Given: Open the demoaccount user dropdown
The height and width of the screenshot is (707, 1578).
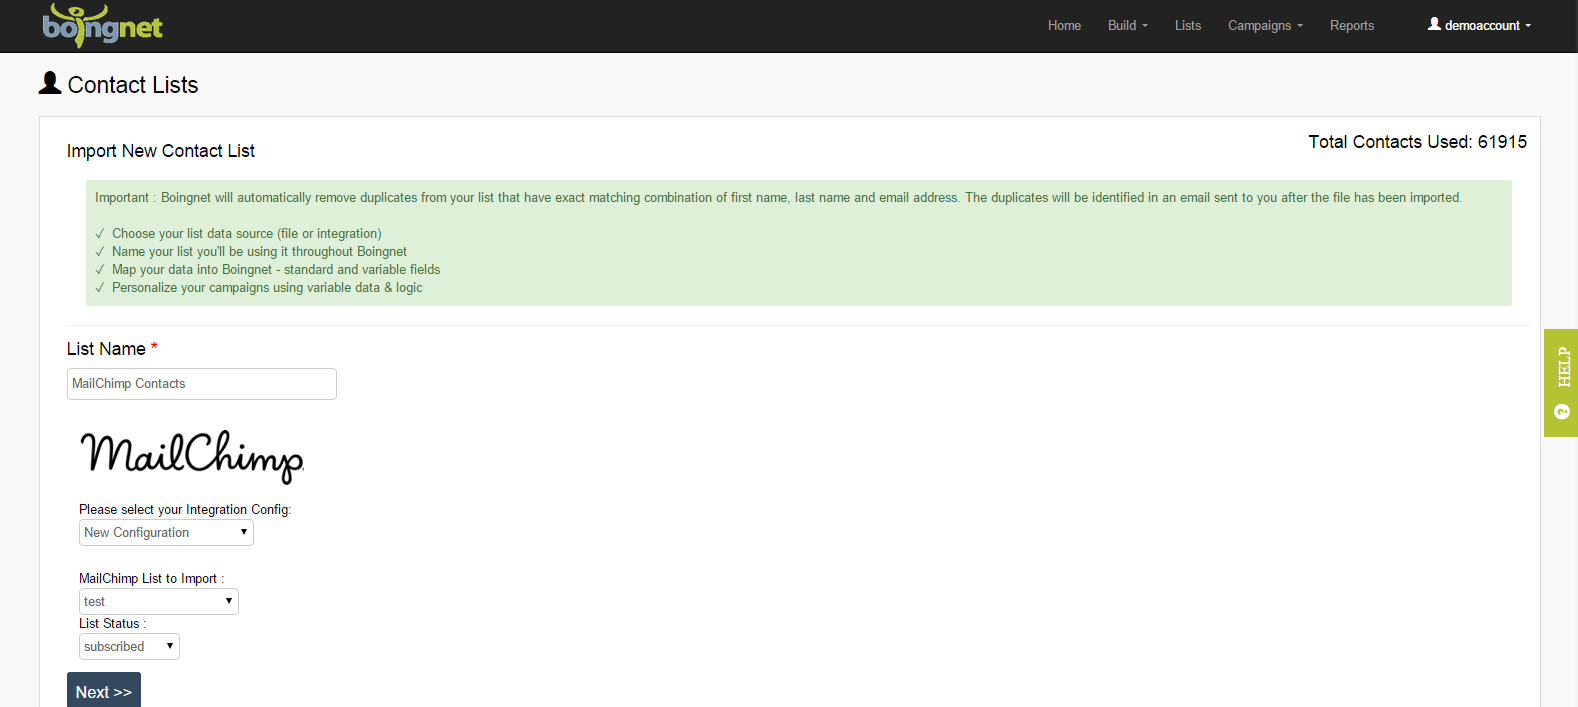Looking at the screenshot, I should point(1480,26).
